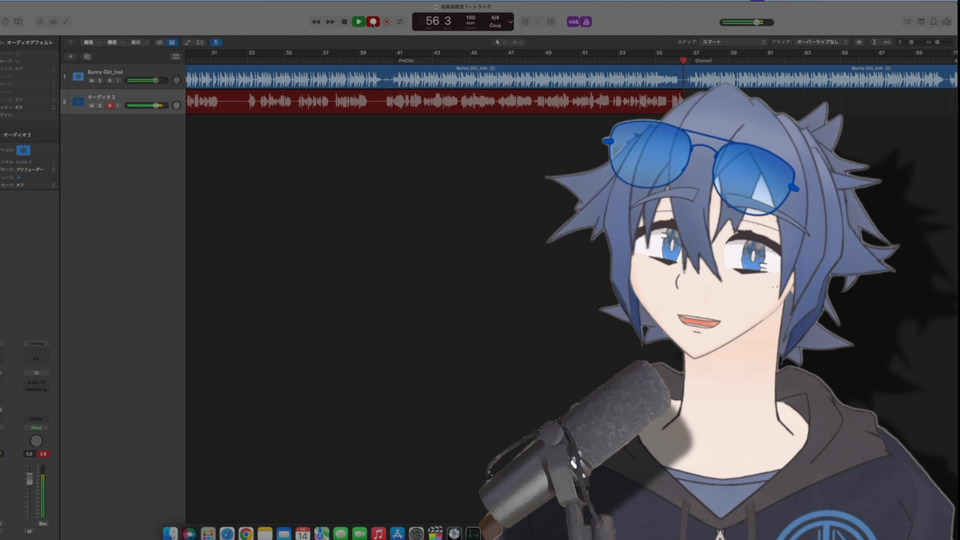Toggle the purple Metronome button
The image size is (960, 540).
click(x=586, y=21)
